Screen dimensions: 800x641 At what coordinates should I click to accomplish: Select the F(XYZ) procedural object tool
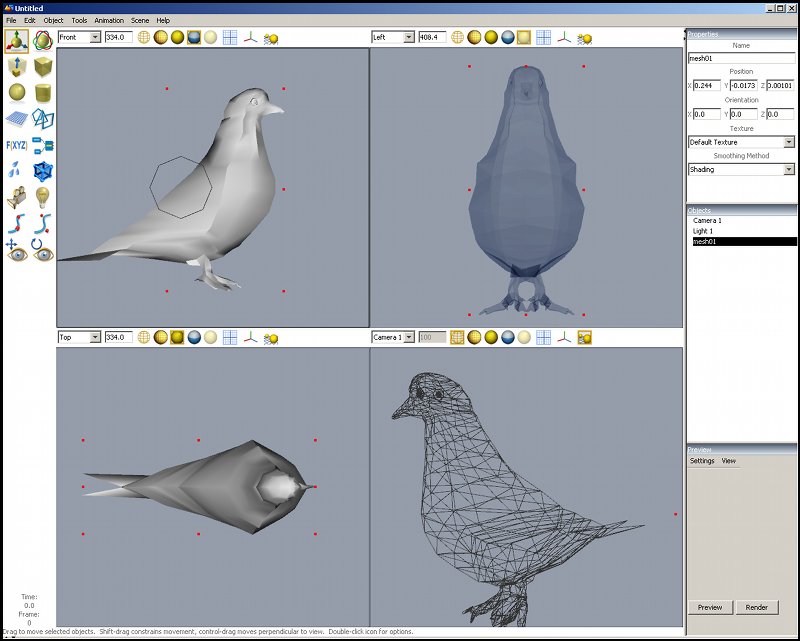(x=16, y=145)
